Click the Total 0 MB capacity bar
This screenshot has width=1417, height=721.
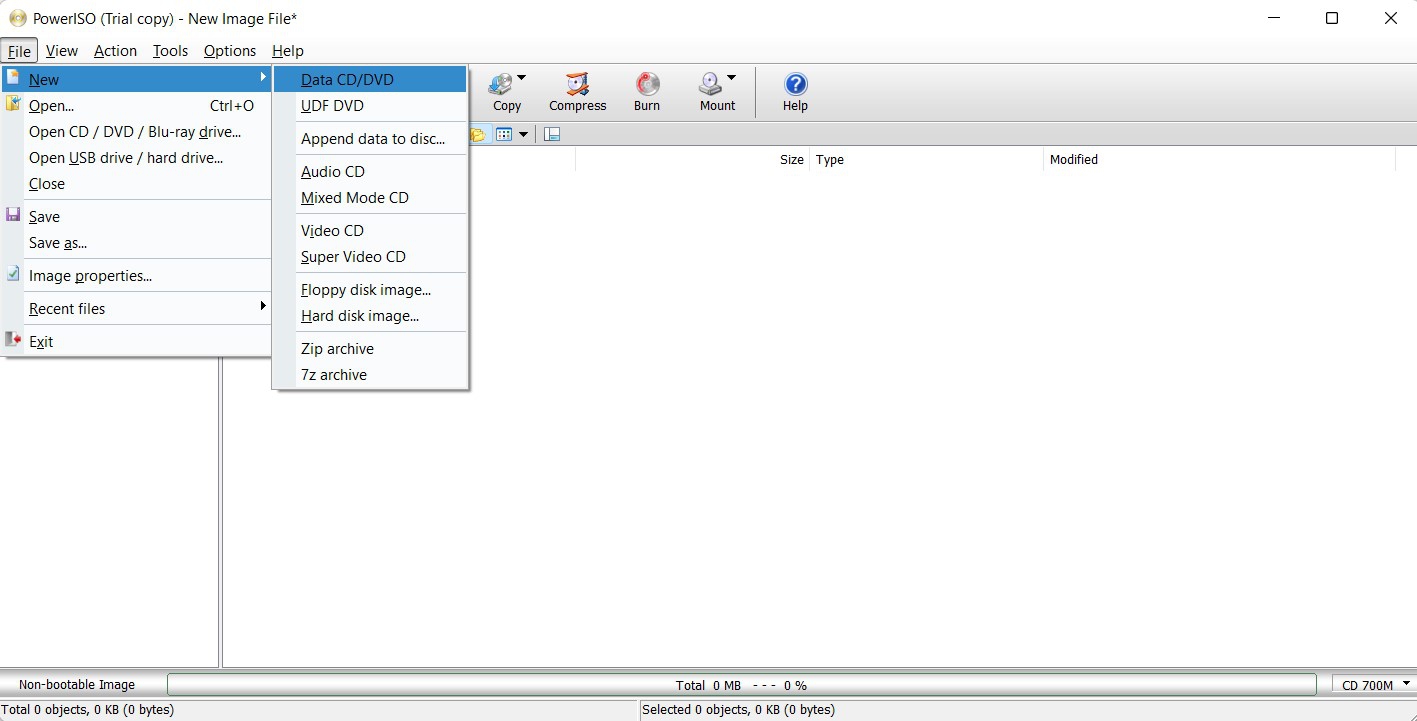[741, 685]
